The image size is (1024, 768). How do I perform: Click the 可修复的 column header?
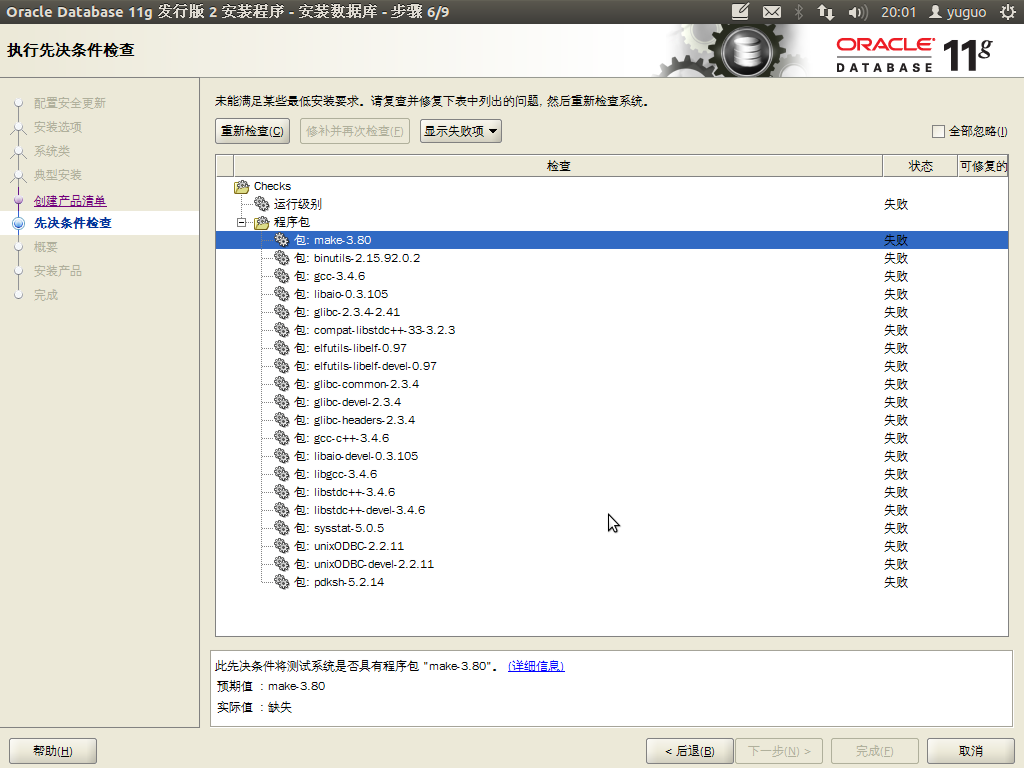click(x=983, y=166)
